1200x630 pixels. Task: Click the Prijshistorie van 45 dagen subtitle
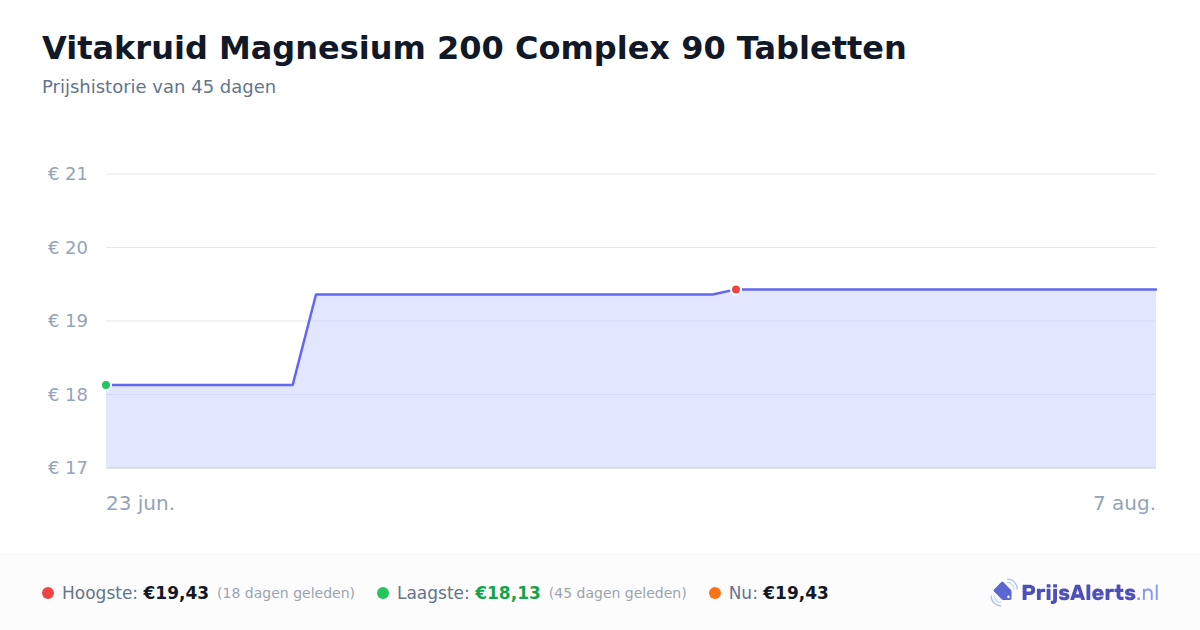[x=159, y=87]
